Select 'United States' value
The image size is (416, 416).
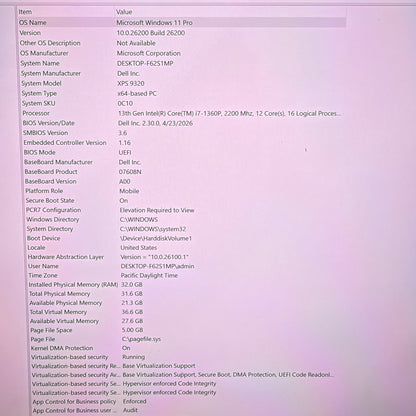pos(139,248)
